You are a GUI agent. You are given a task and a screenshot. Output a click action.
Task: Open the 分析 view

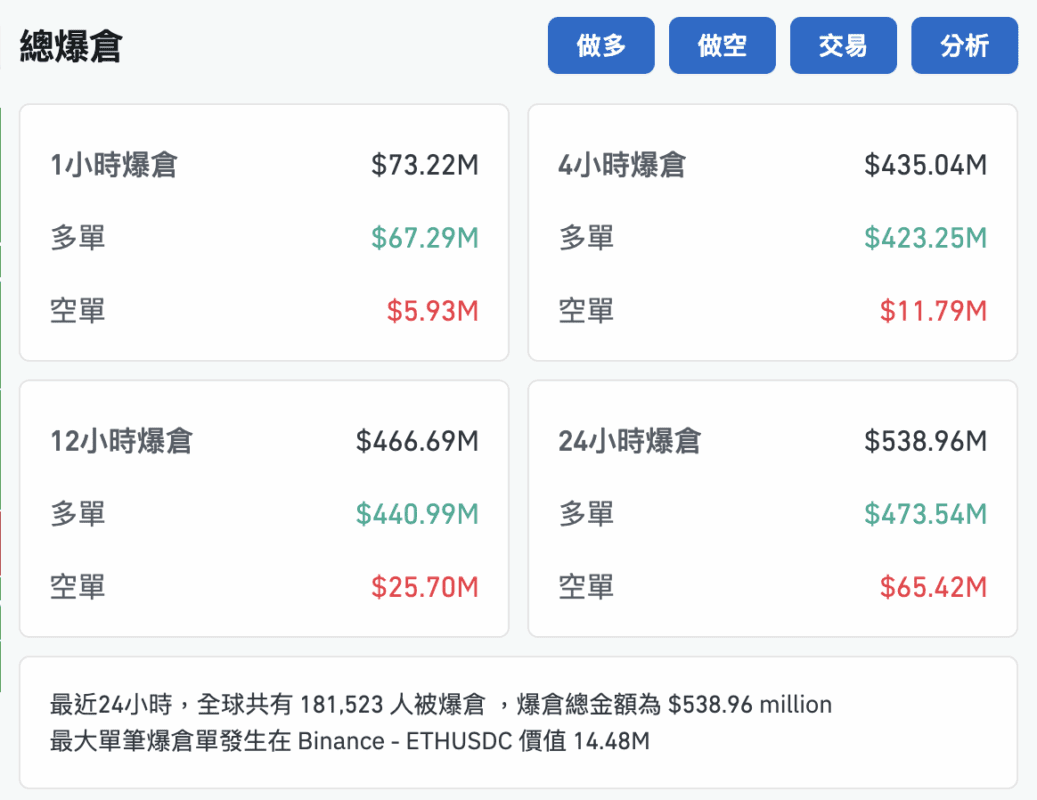click(x=964, y=45)
